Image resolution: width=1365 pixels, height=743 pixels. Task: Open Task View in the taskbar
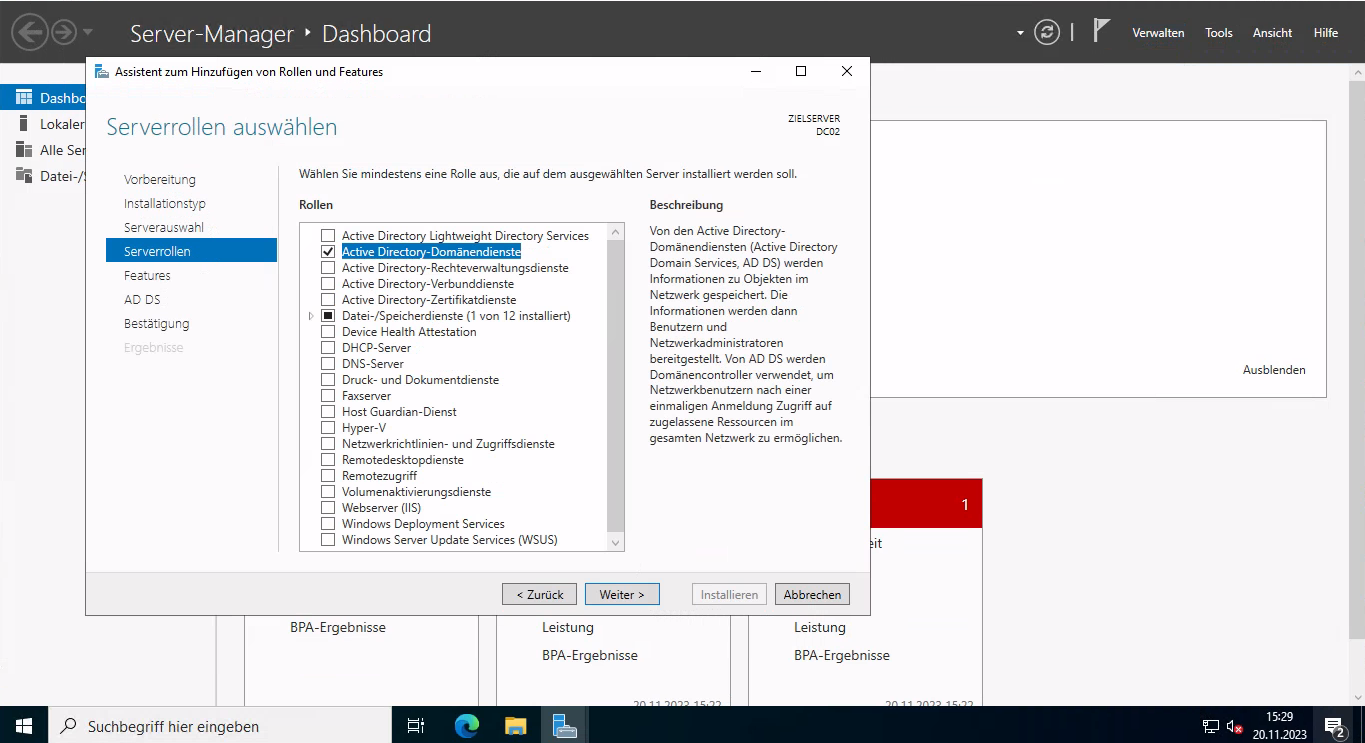click(416, 726)
